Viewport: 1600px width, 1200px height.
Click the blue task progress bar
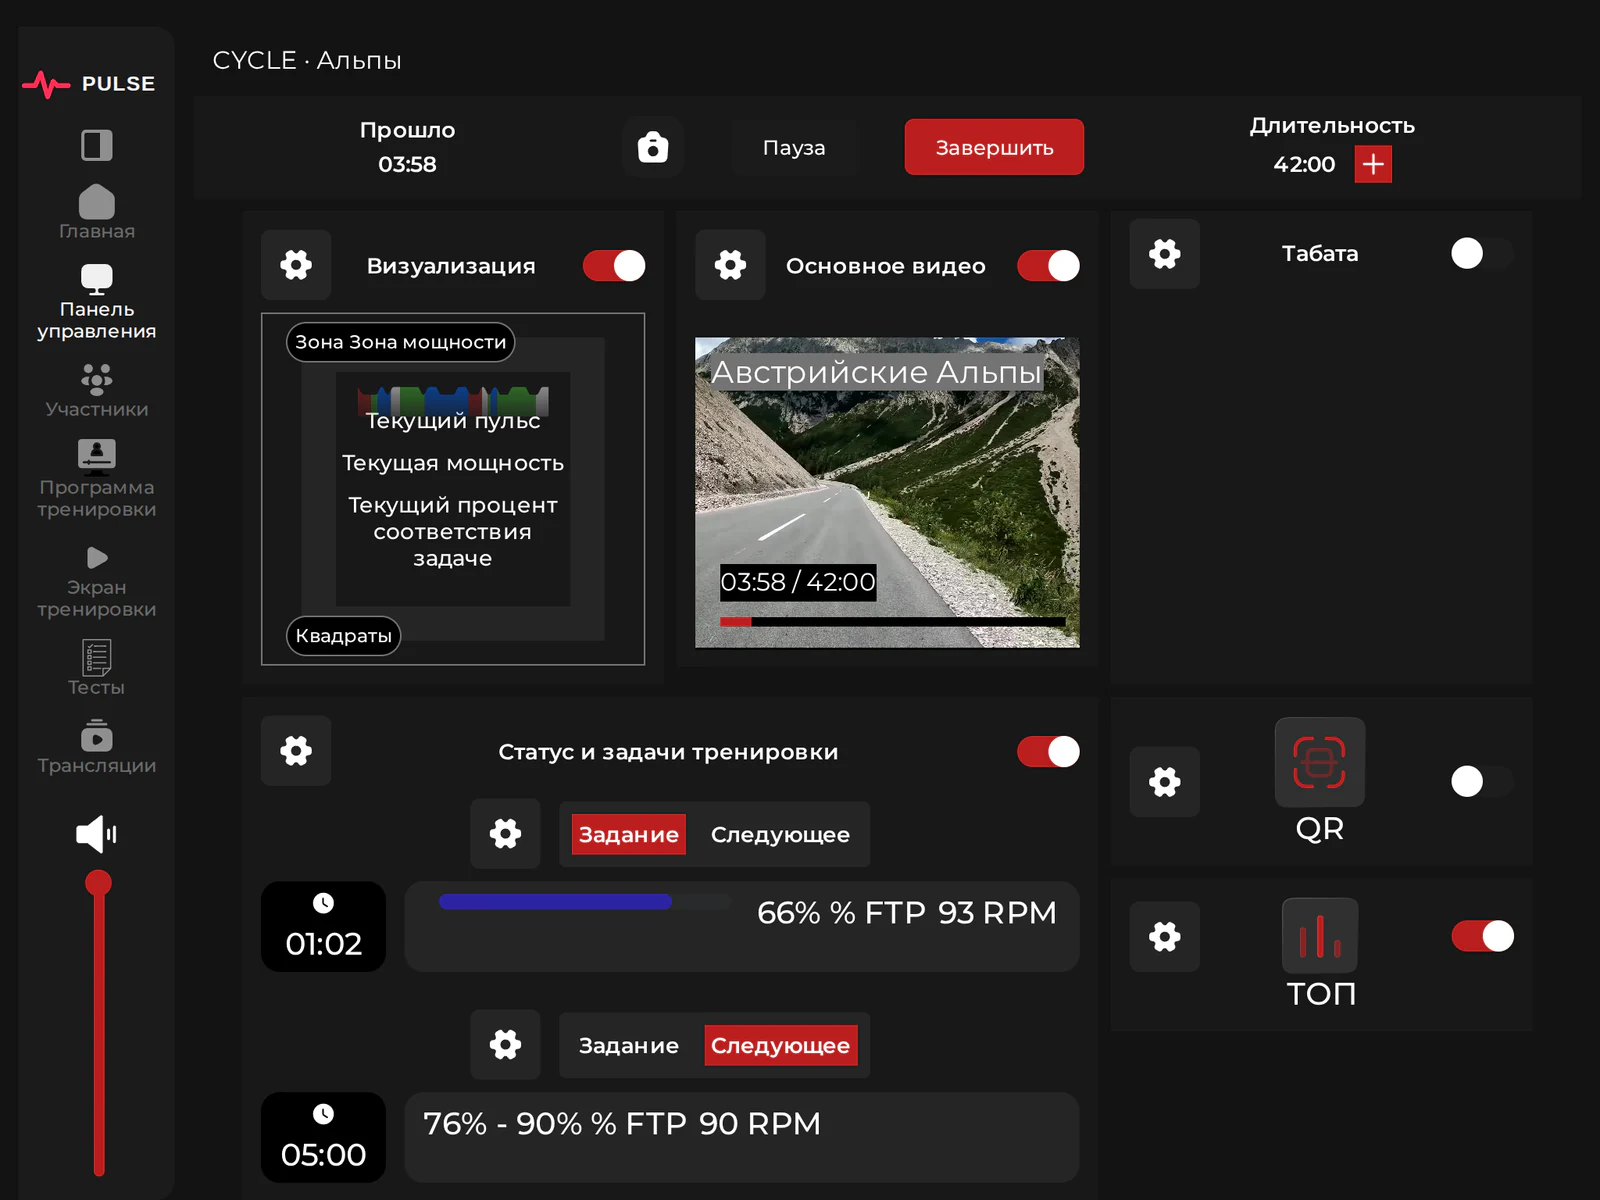(555, 902)
